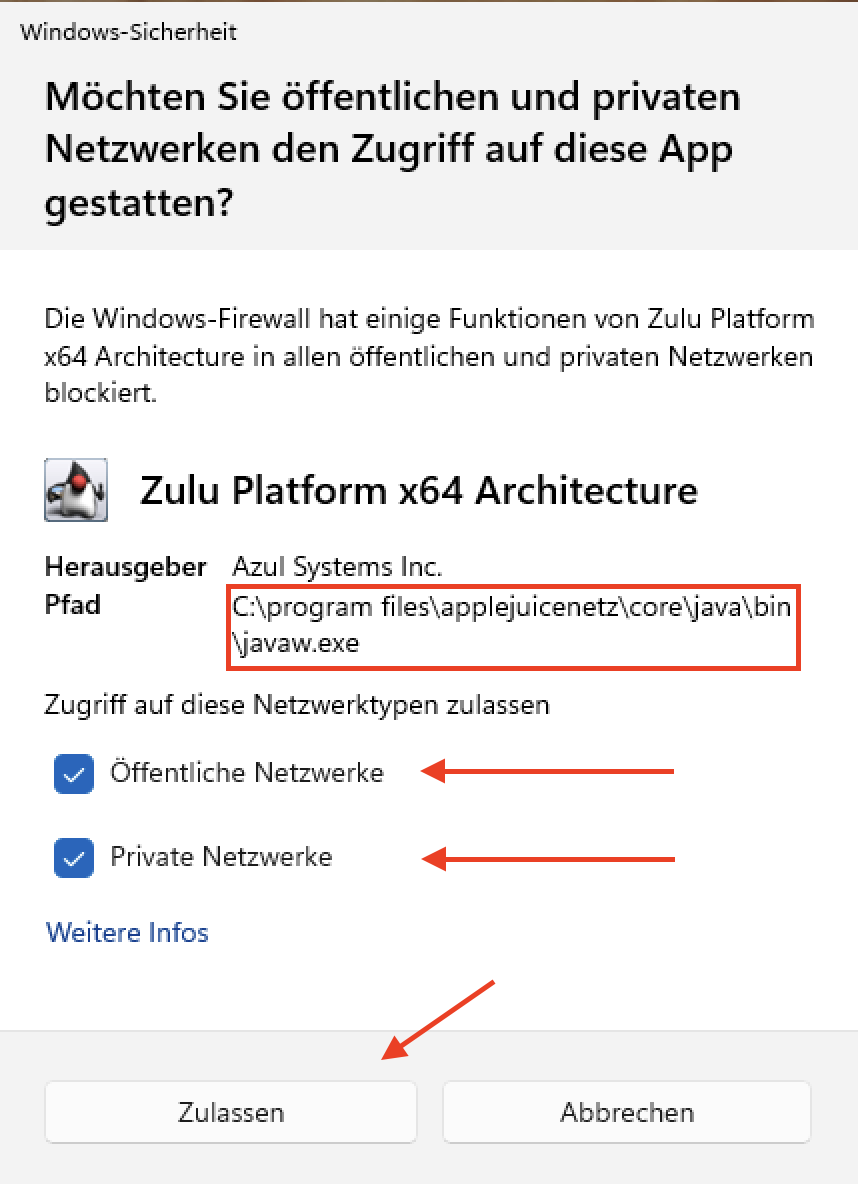Open the Weitere Infos link

[127, 933]
